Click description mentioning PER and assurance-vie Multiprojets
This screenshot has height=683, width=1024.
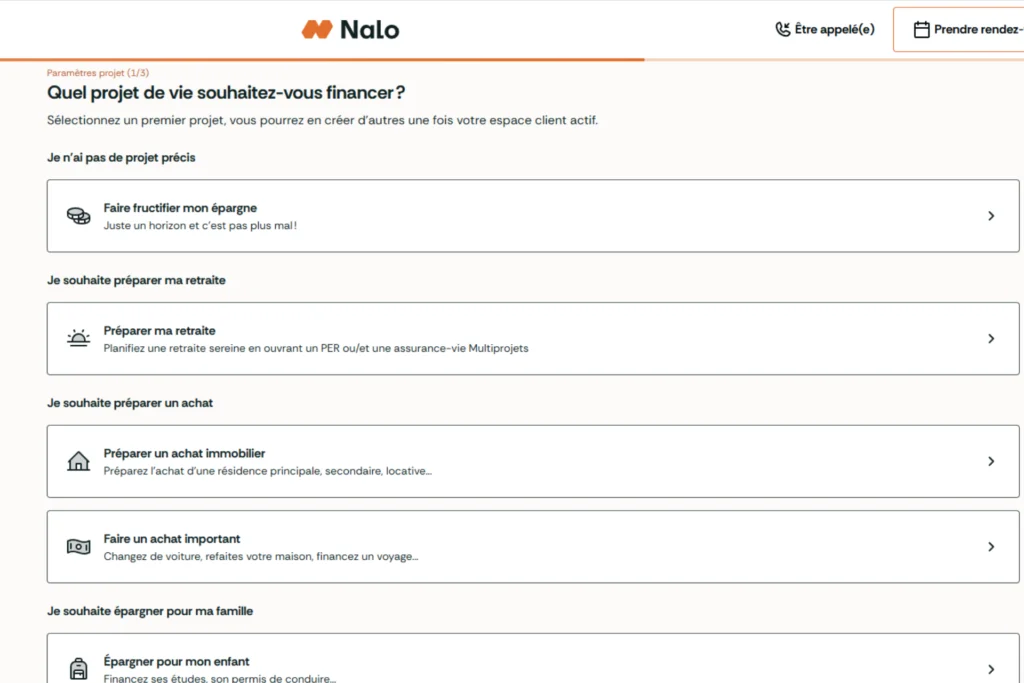(316, 348)
